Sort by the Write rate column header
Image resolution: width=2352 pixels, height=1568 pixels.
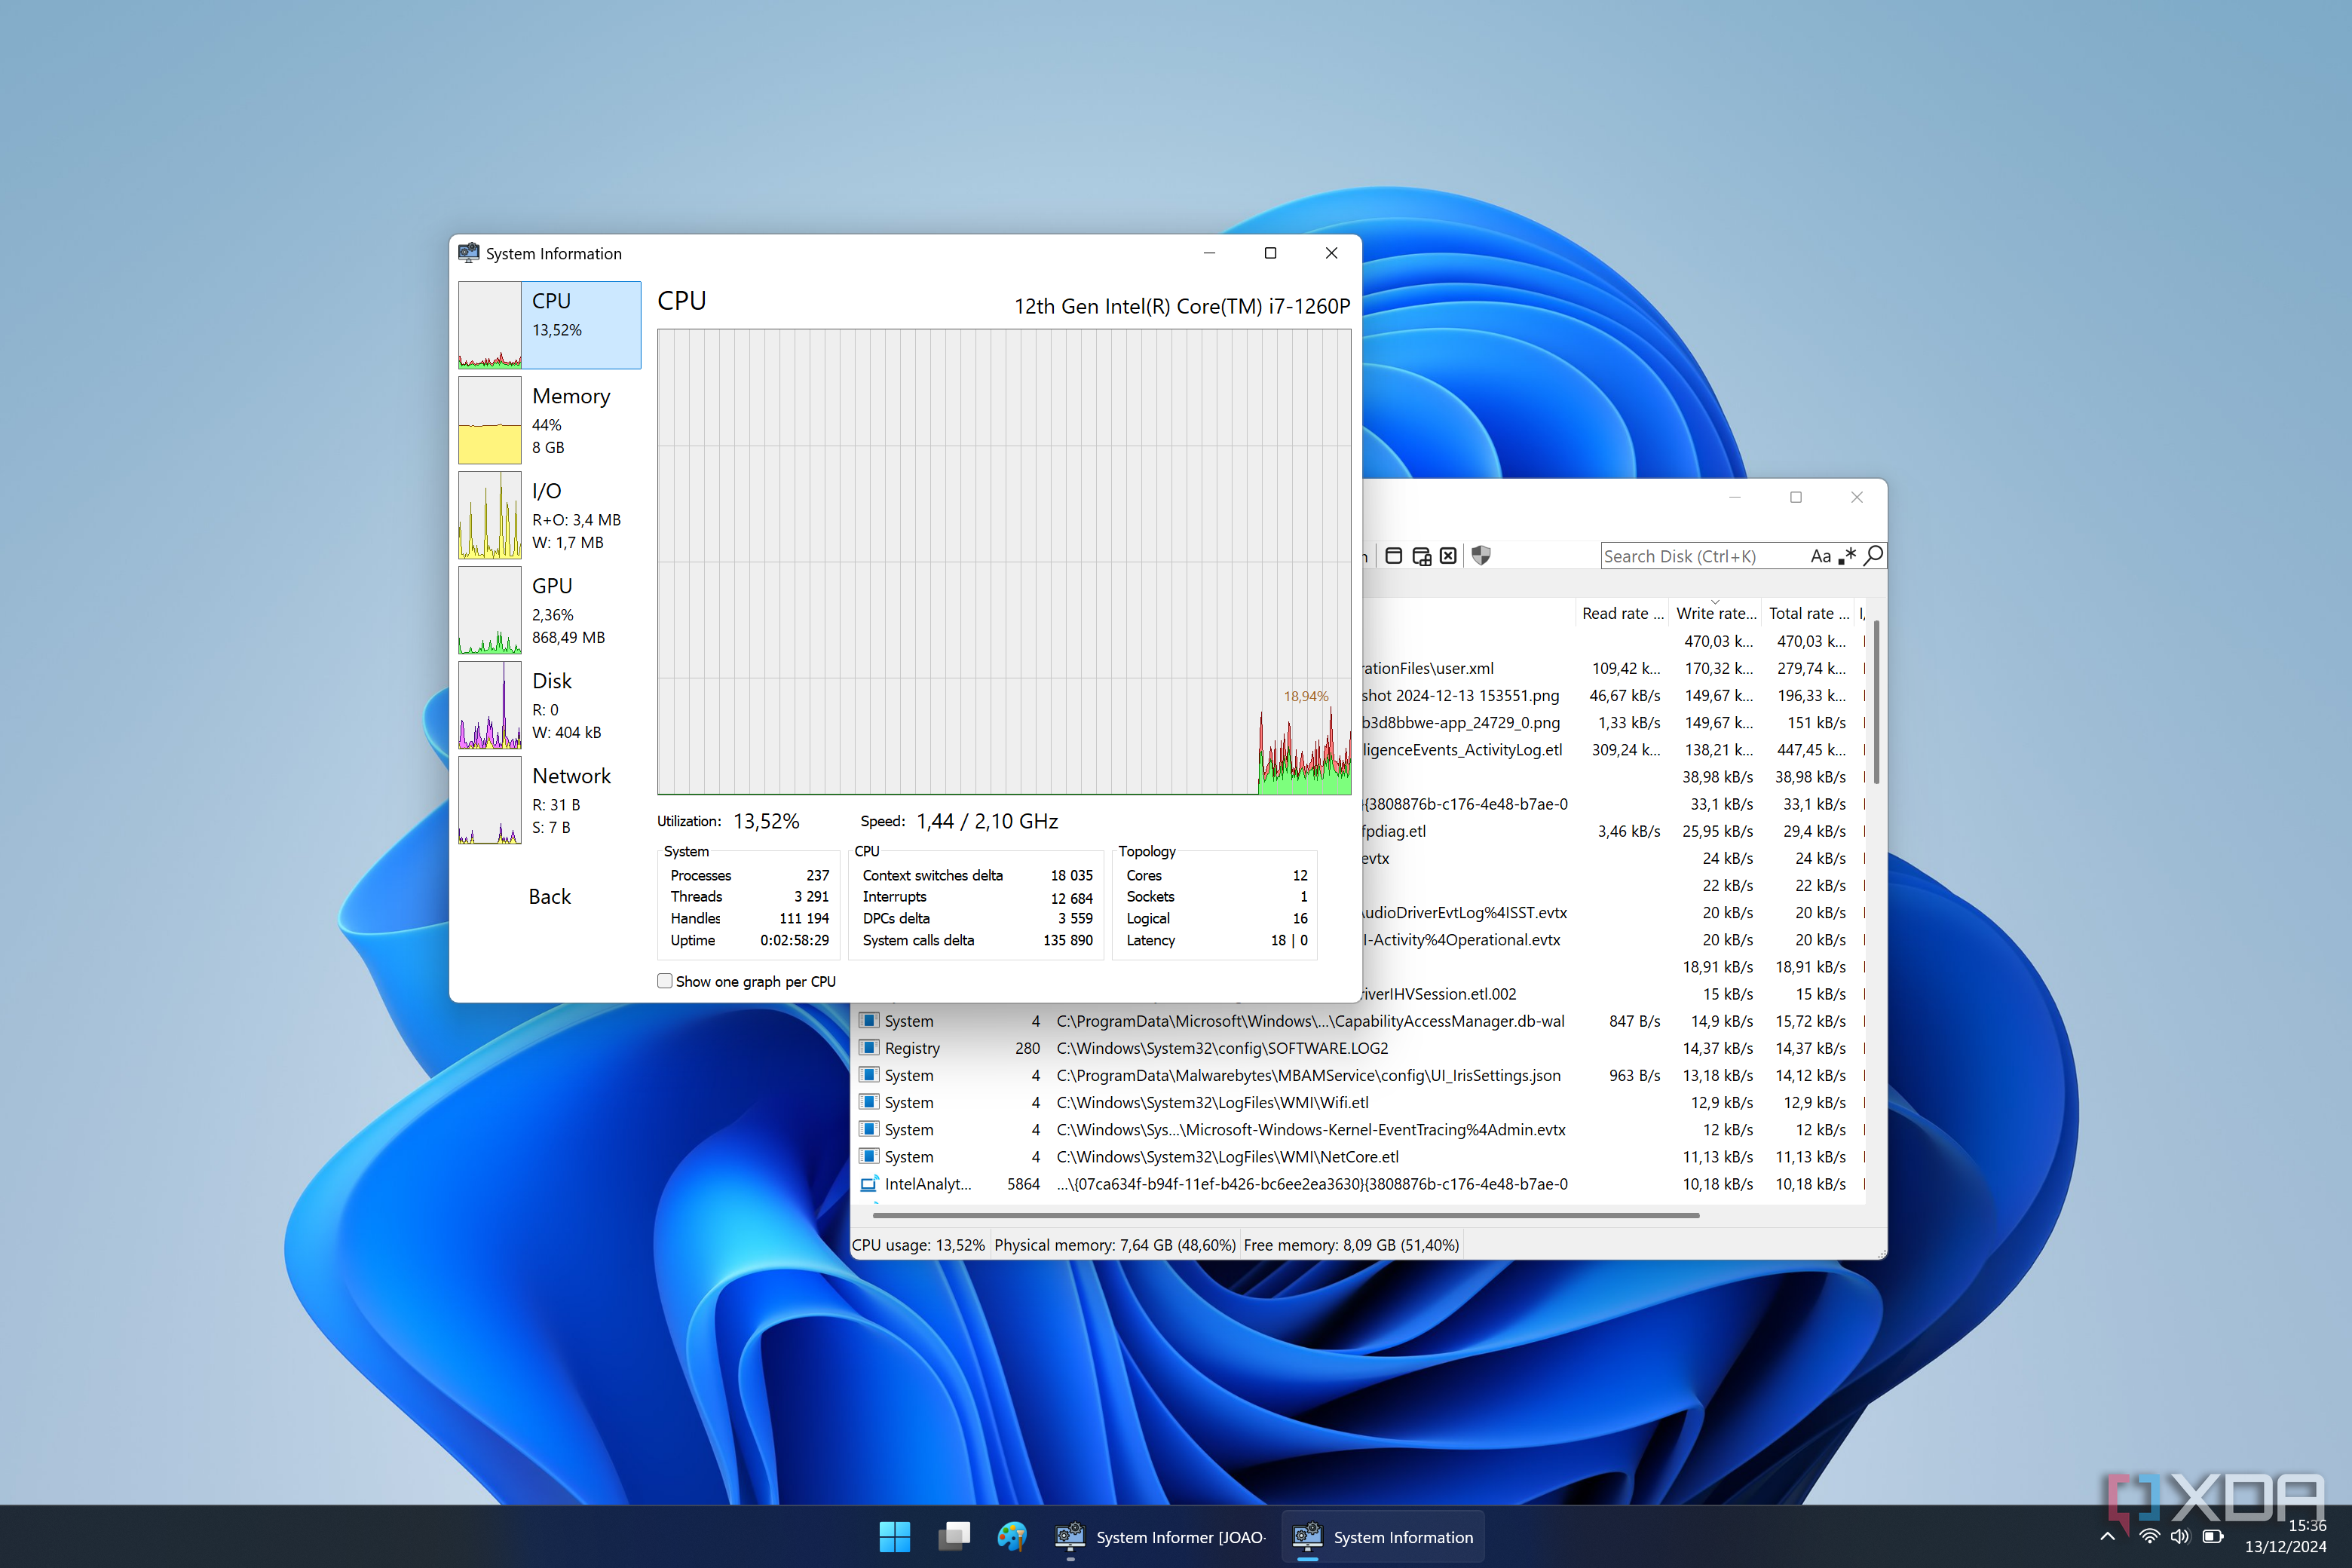[1714, 613]
